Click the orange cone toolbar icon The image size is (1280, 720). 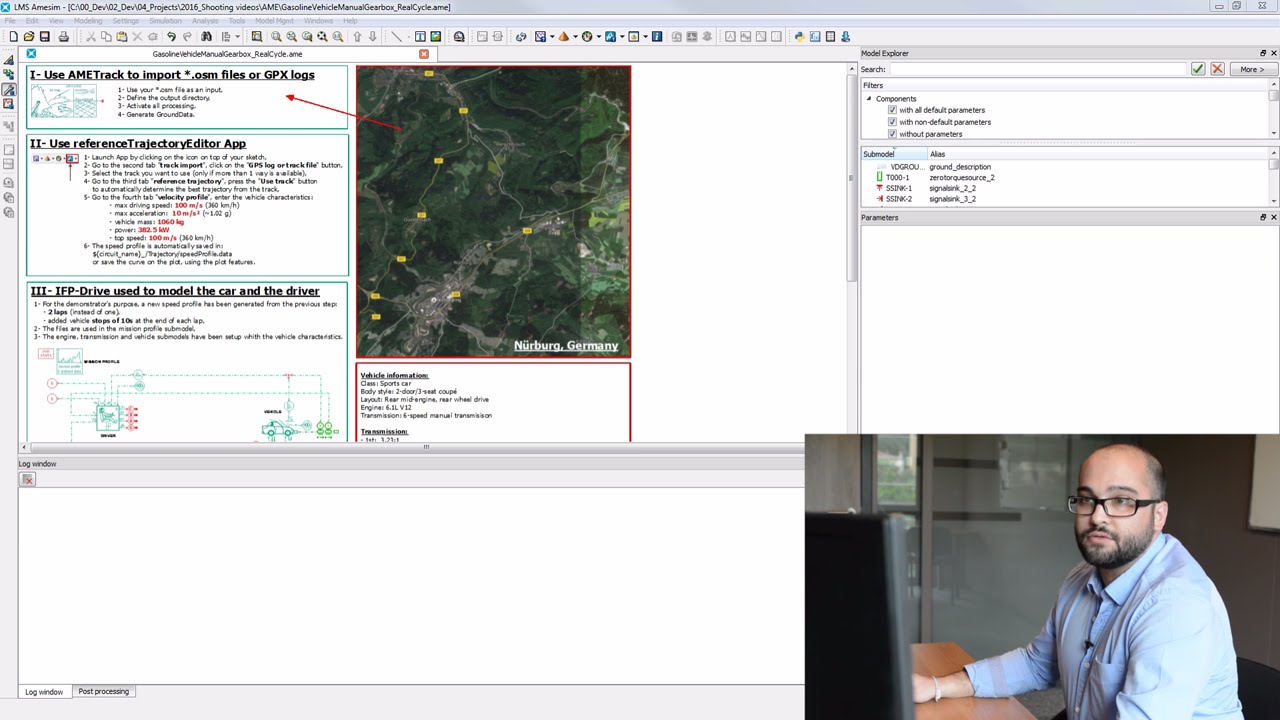coord(564,36)
